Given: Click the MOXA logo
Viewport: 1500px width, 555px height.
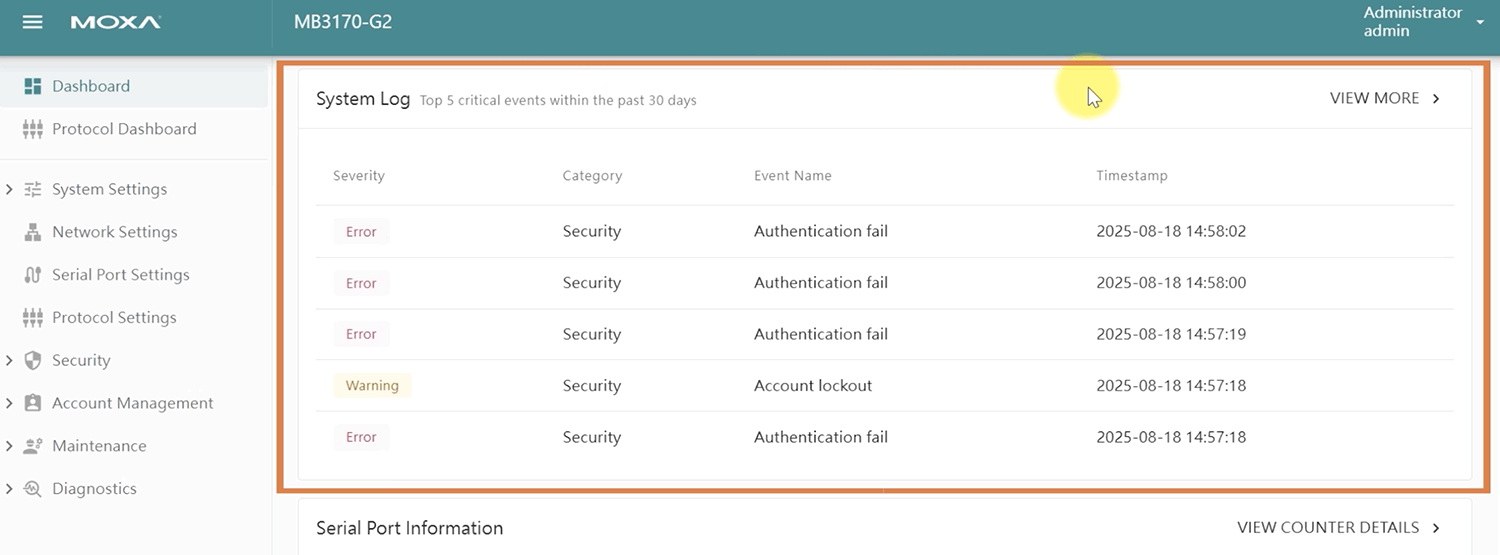Looking at the screenshot, I should click(x=115, y=22).
